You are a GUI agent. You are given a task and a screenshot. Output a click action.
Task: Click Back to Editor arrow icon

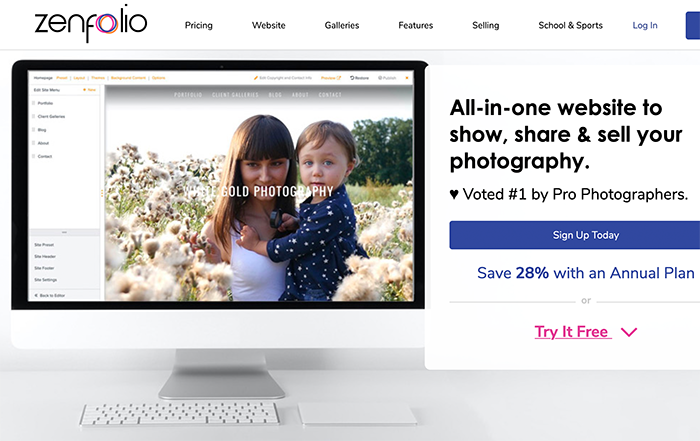(36, 295)
